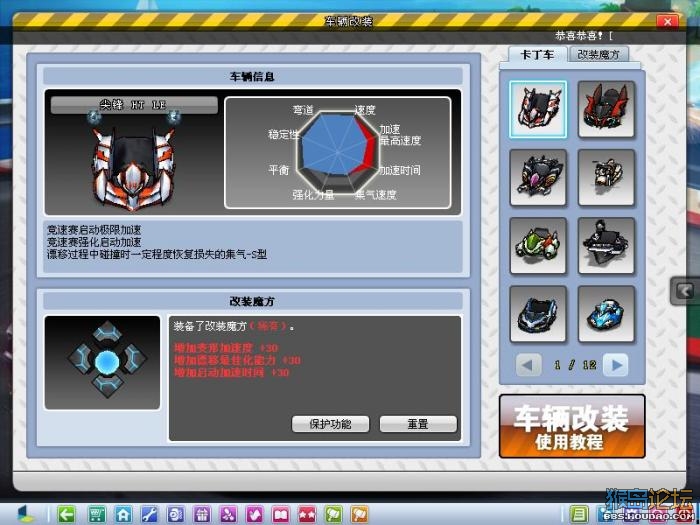
Task: Select the white-orange 尖锋 kart thumbnail
Action: click(x=538, y=109)
